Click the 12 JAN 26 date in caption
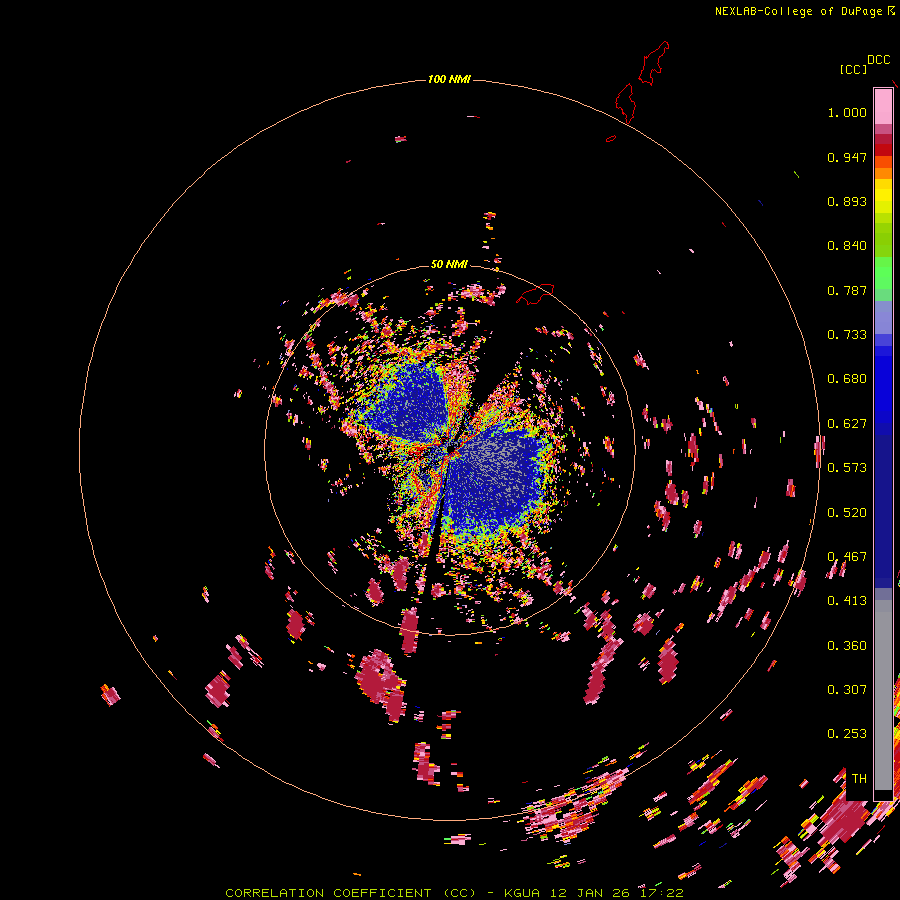The height and width of the screenshot is (900, 900). coord(592,893)
